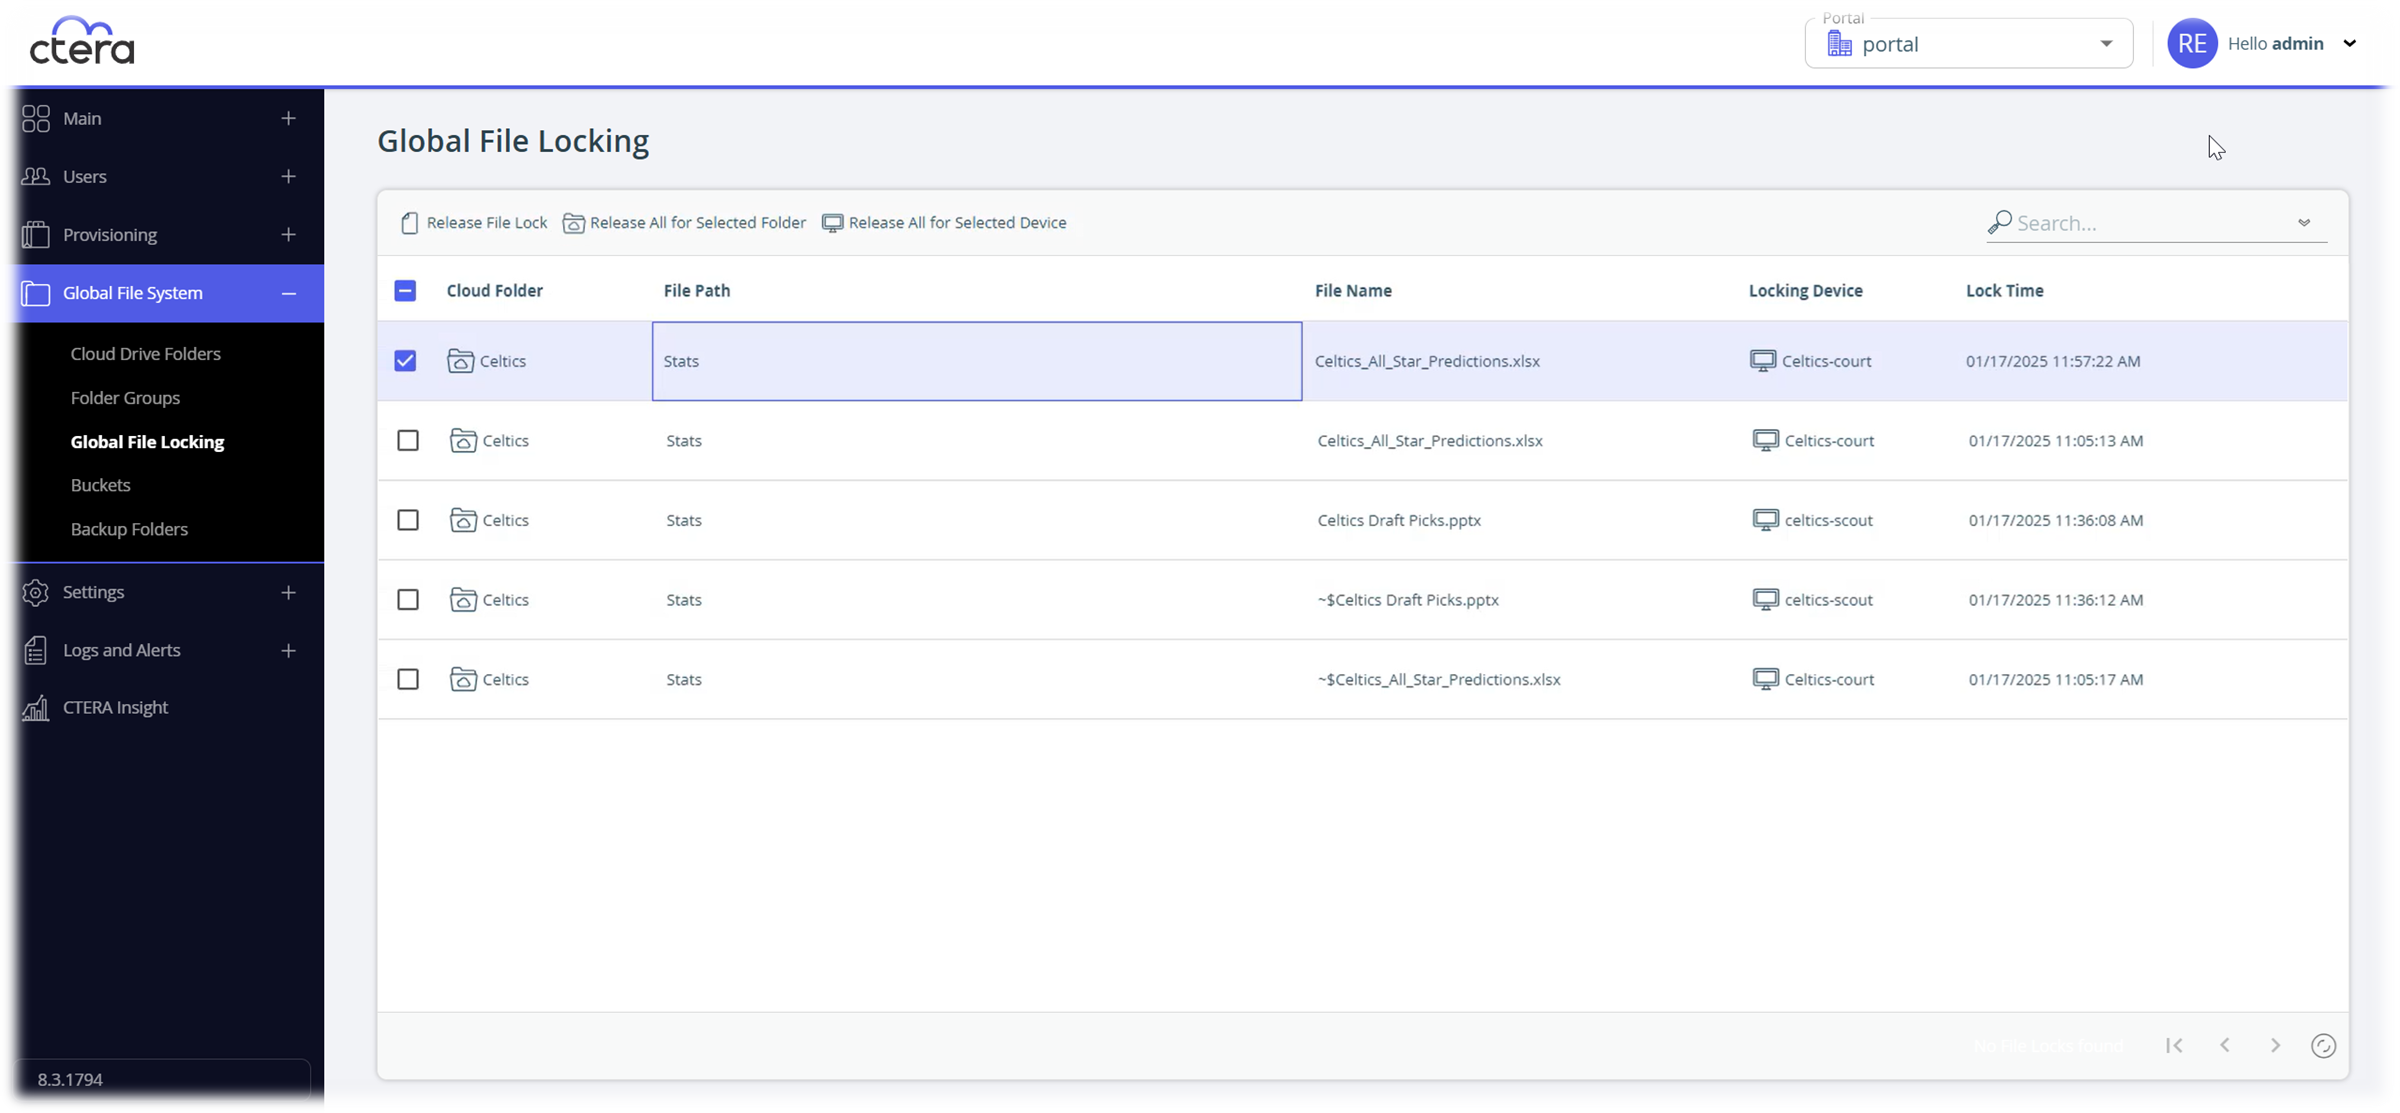Viewport: 2400px width, 1113px height.
Task: Open the search options dropdown arrow
Action: pyautogui.click(x=2304, y=223)
